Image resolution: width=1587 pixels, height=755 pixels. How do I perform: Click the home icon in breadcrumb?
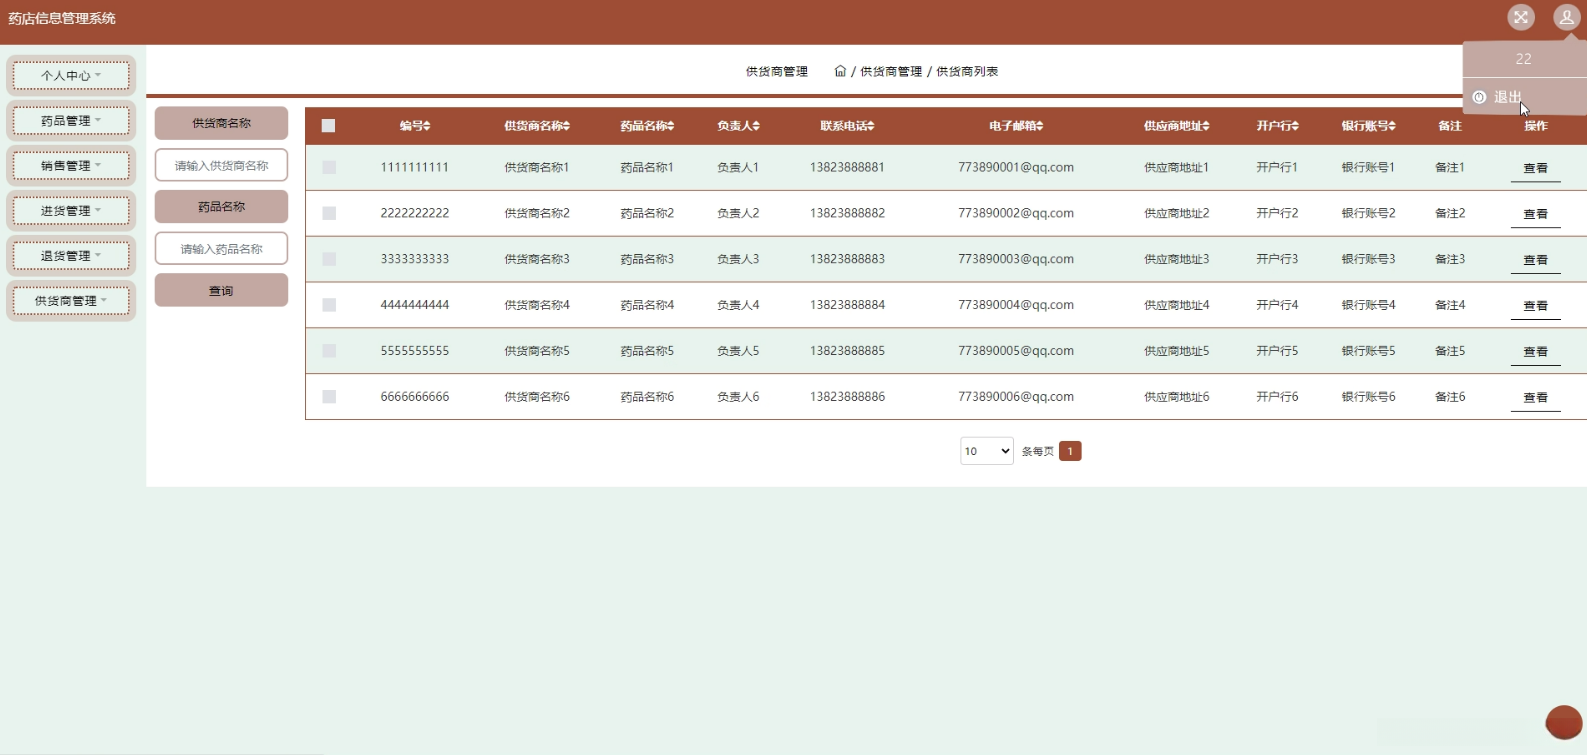tap(840, 71)
